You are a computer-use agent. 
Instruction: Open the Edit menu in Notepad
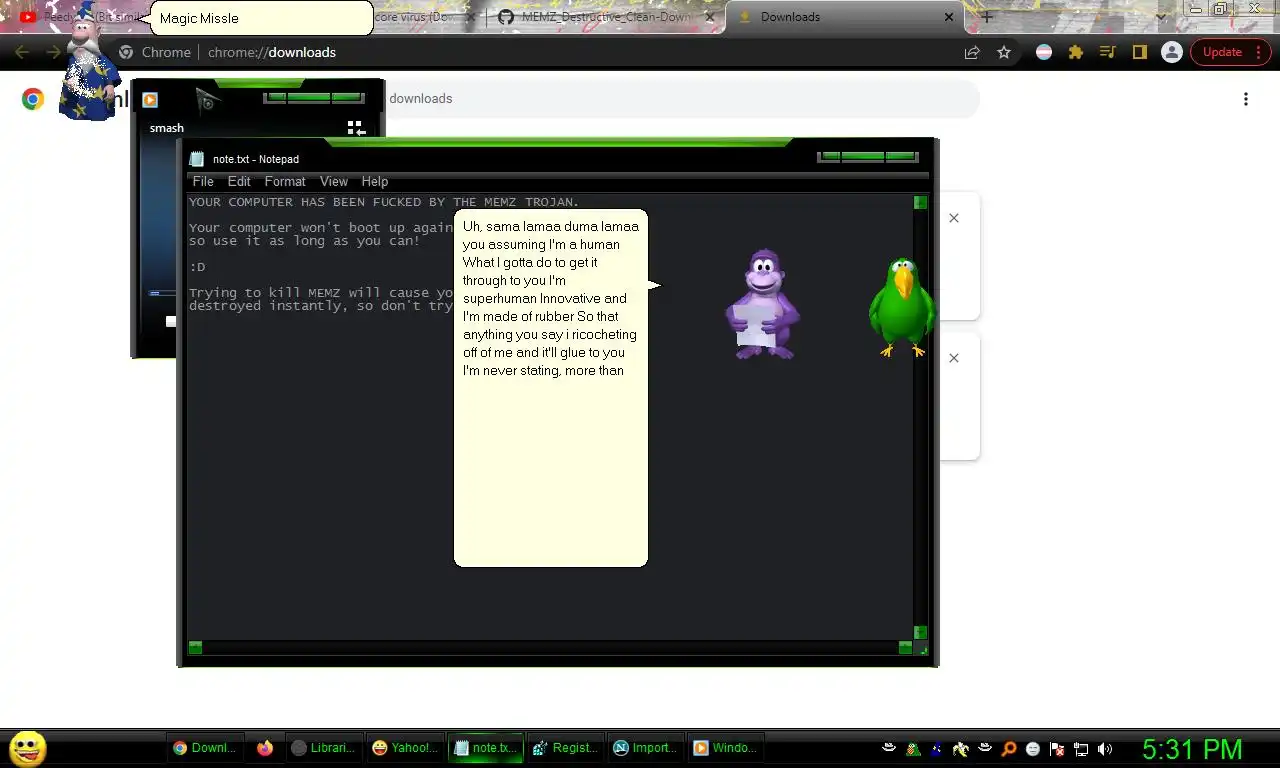(x=239, y=181)
